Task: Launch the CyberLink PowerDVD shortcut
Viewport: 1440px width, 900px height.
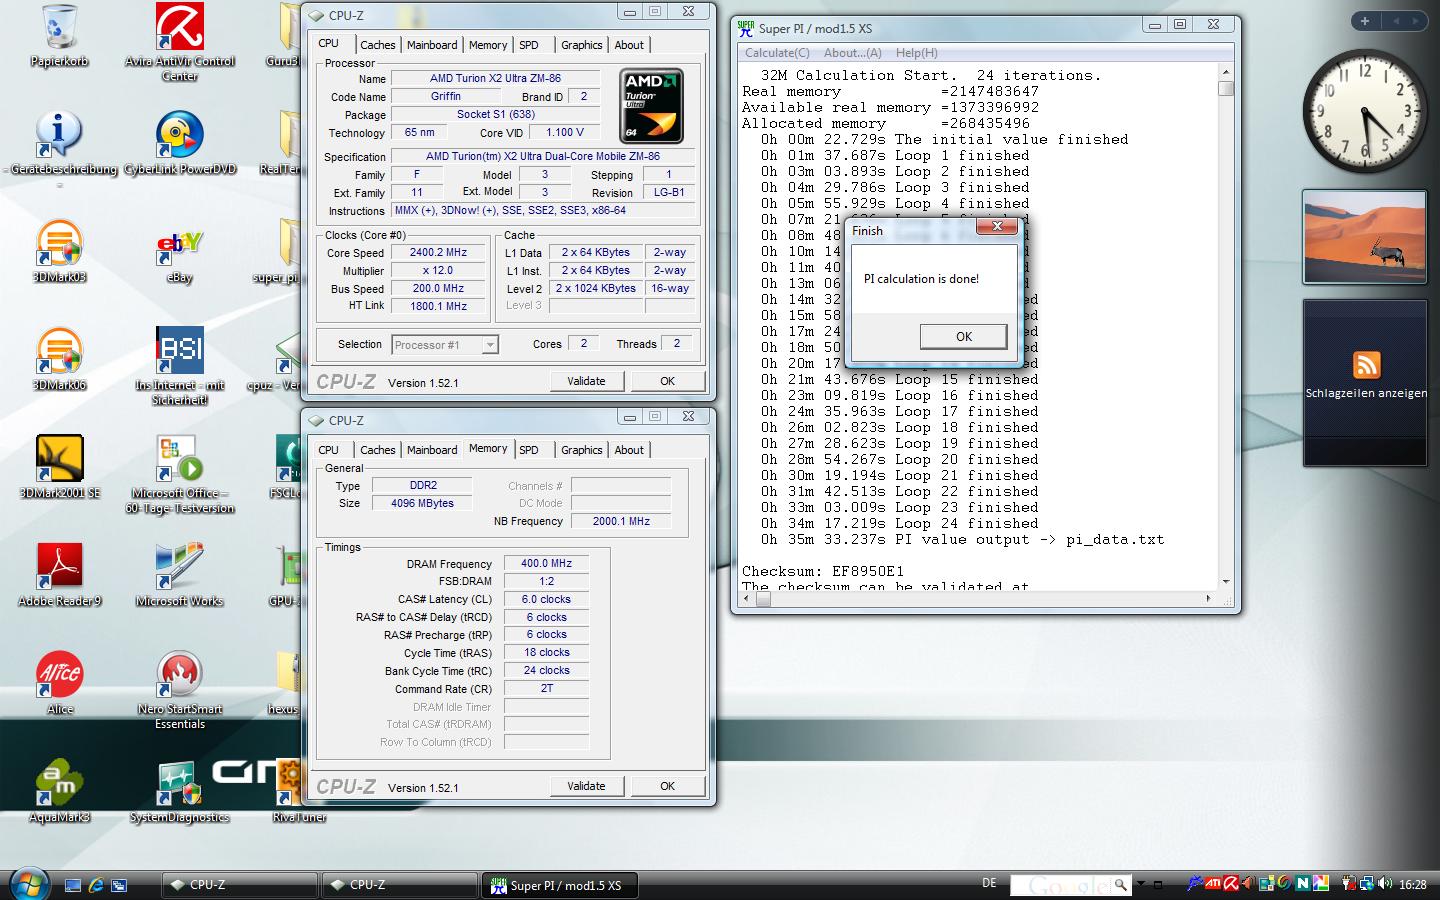Action: coord(180,144)
